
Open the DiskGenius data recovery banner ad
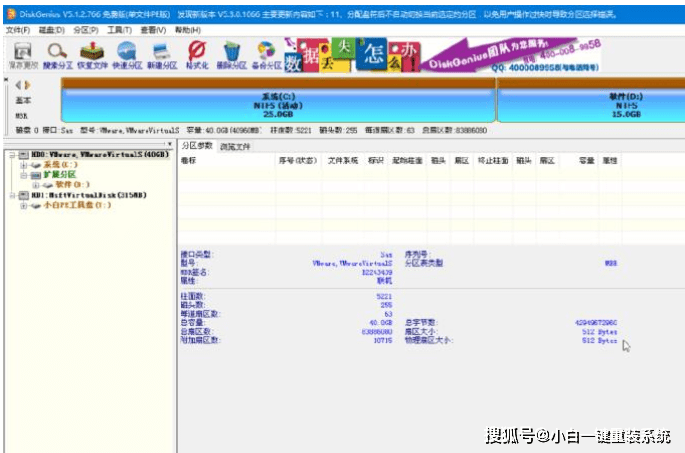(443, 55)
